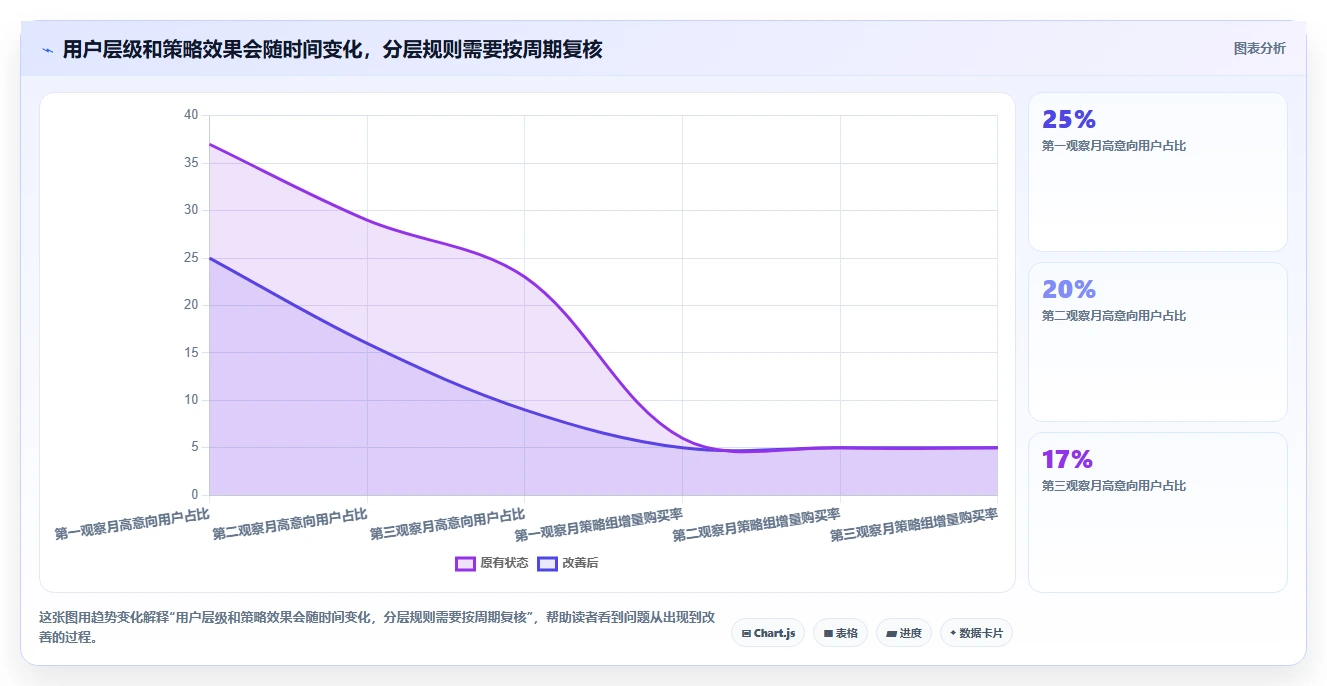The width and height of the screenshot is (1327, 686).
Task: Toggle the 原有状态 legend series
Action: click(x=492, y=563)
